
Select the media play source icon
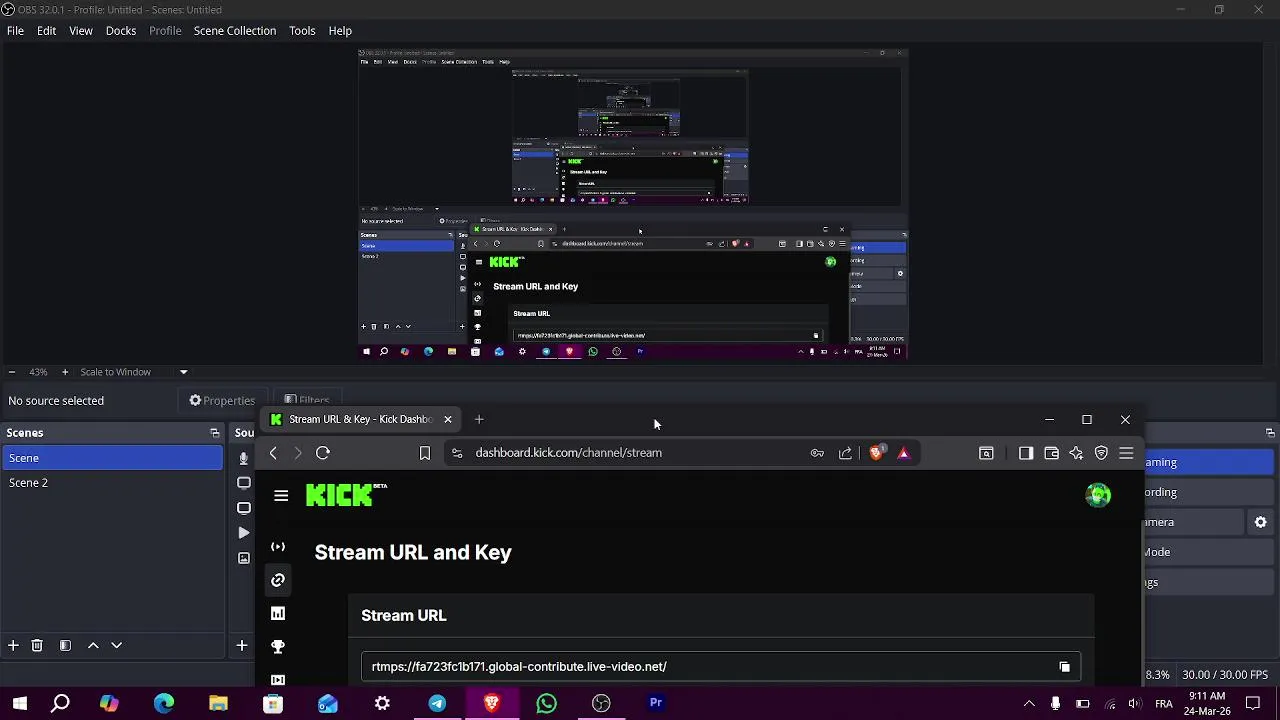click(x=243, y=533)
